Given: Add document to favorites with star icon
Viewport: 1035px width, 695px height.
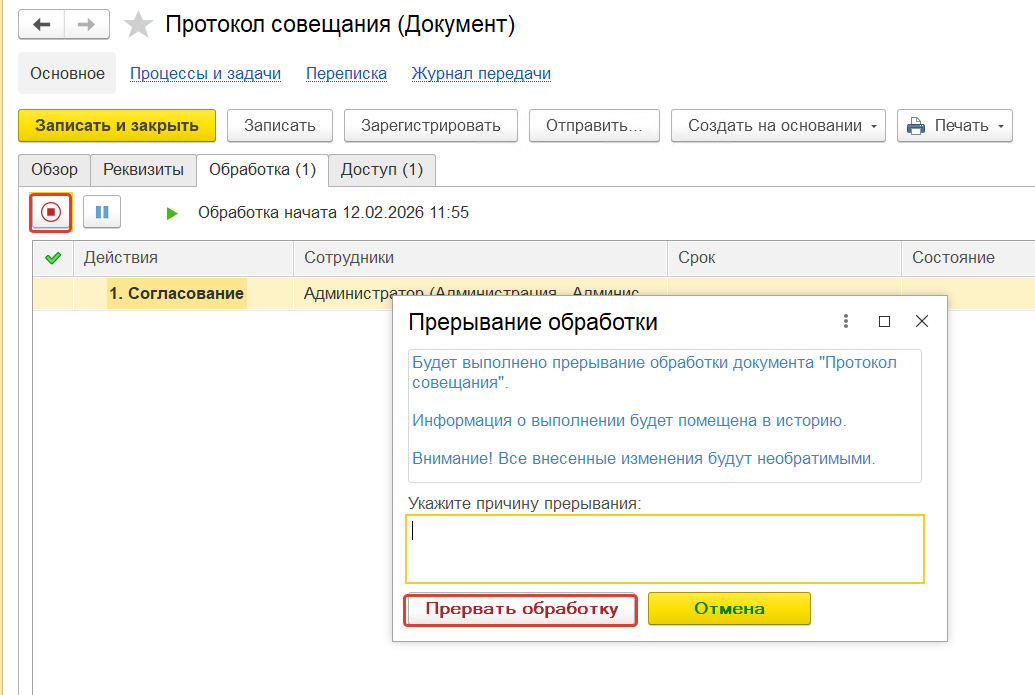Looking at the screenshot, I should (x=138, y=25).
